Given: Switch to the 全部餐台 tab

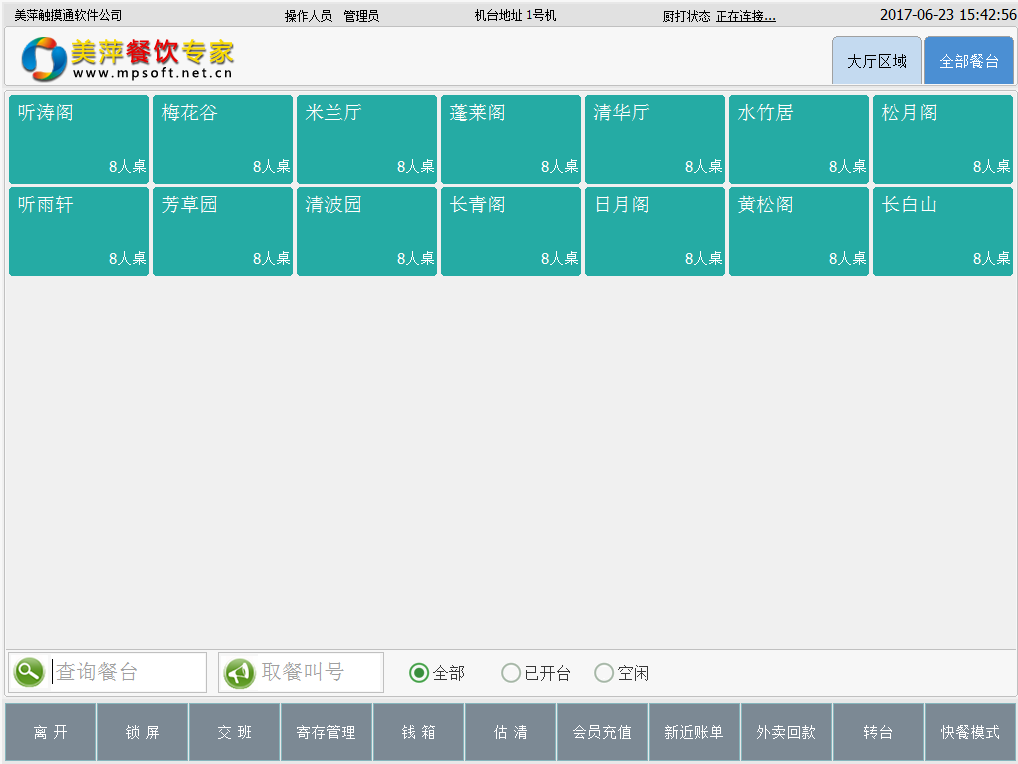Looking at the screenshot, I should point(968,61).
